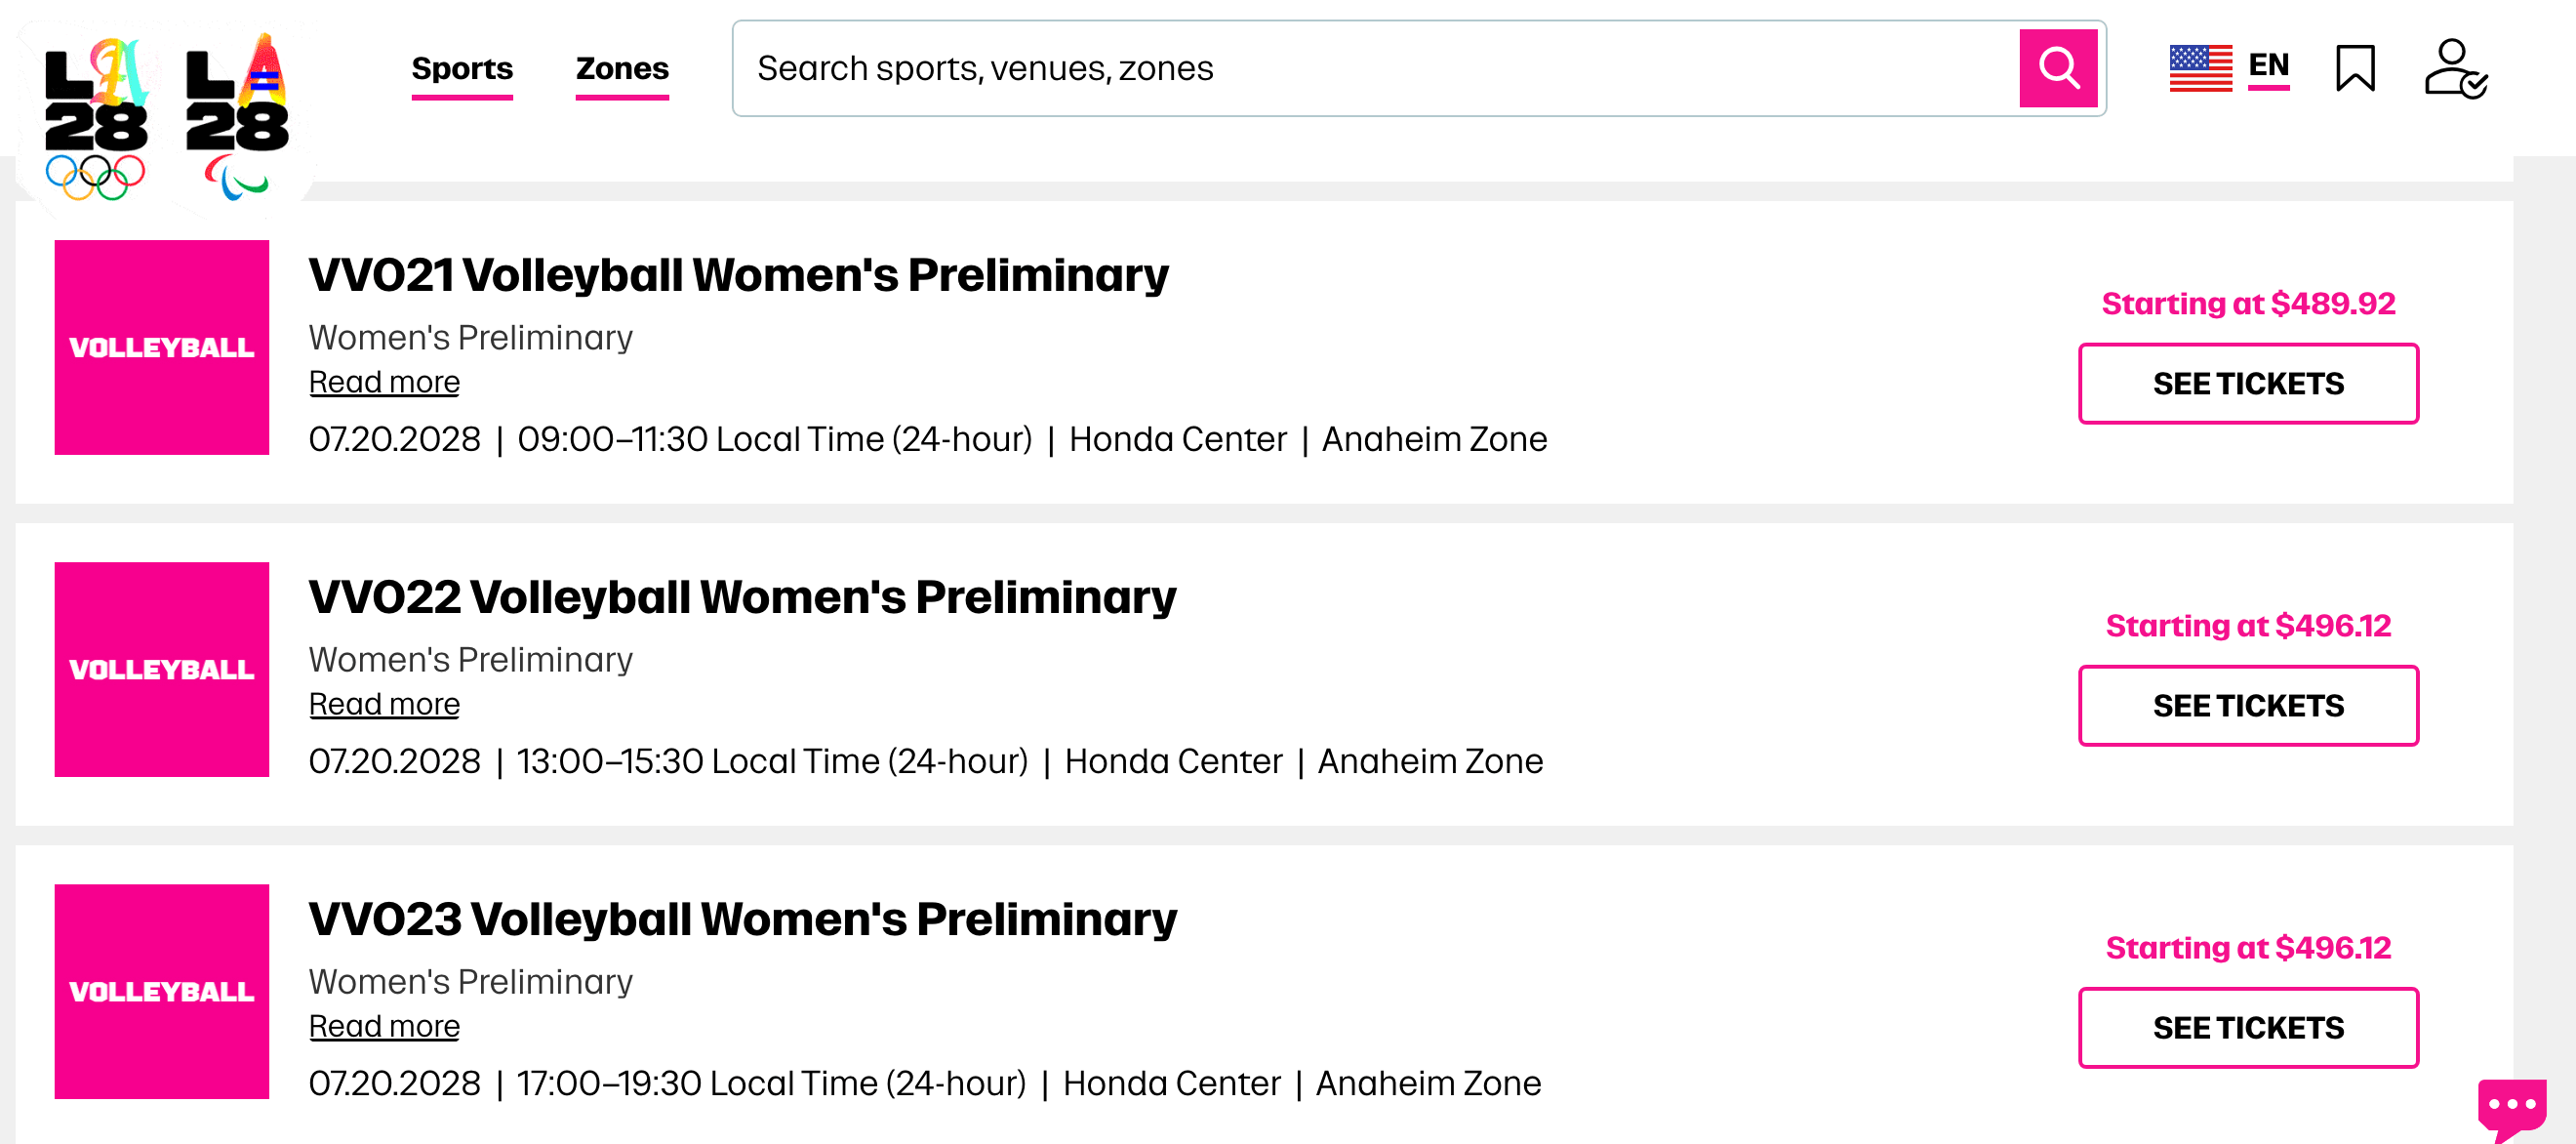Click the search sports, venues, zones field
Screen dimensions: 2576x1144
[x=1300, y=68]
